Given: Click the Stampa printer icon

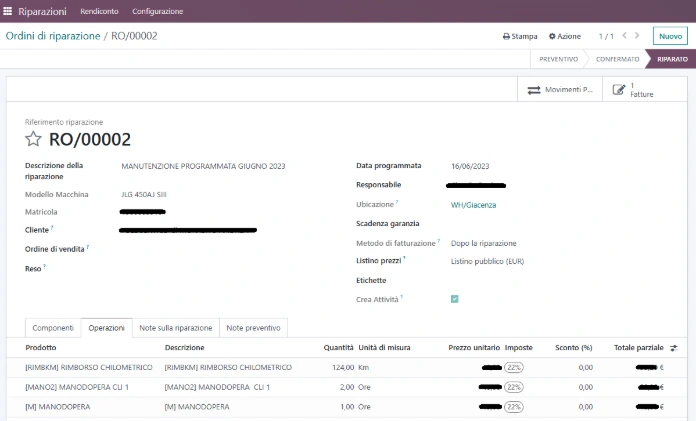Looking at the screenshot, I should pyautogui.click(x=506, y=36).
